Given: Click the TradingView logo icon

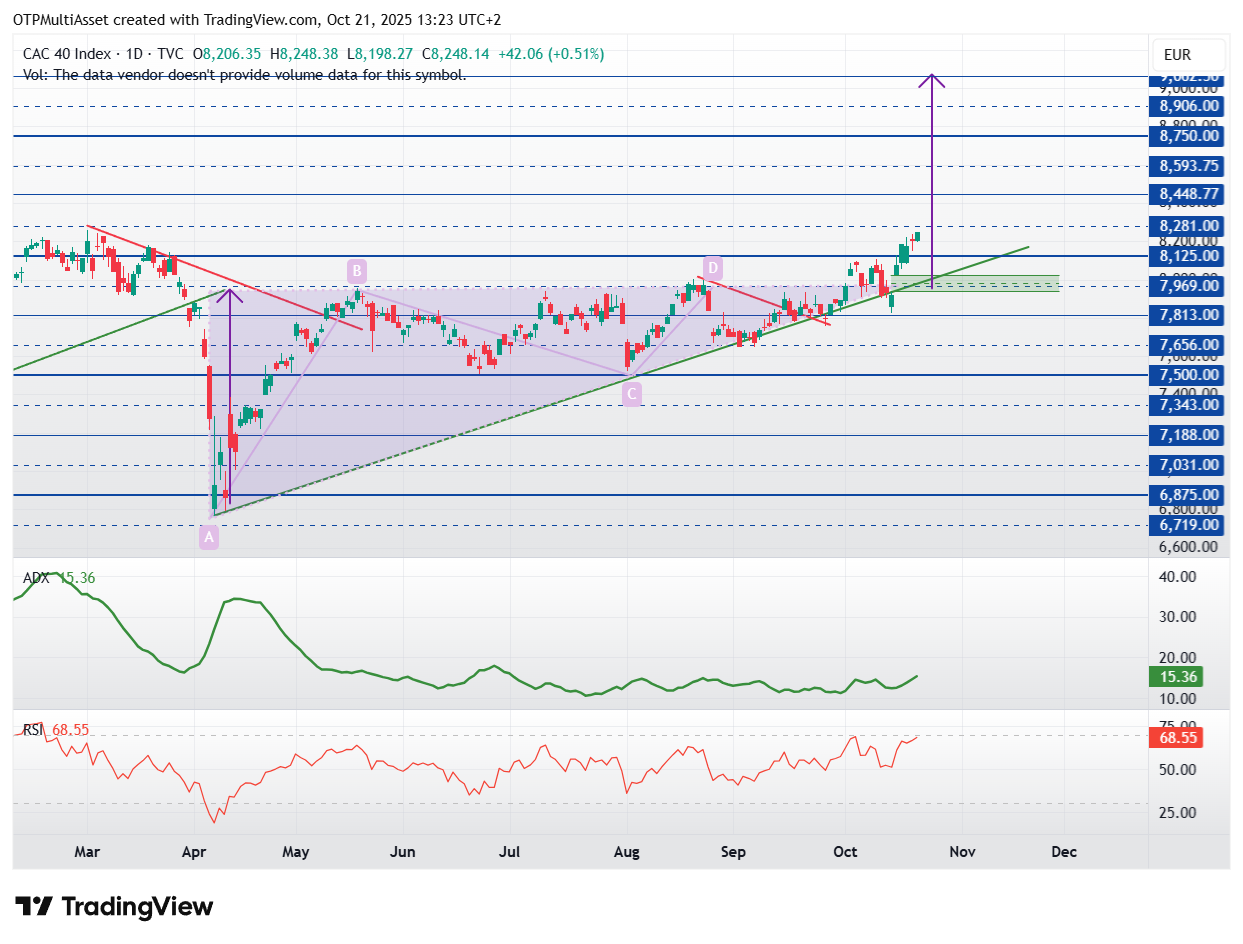Looking at the screenshot, I should coord(34,907).
